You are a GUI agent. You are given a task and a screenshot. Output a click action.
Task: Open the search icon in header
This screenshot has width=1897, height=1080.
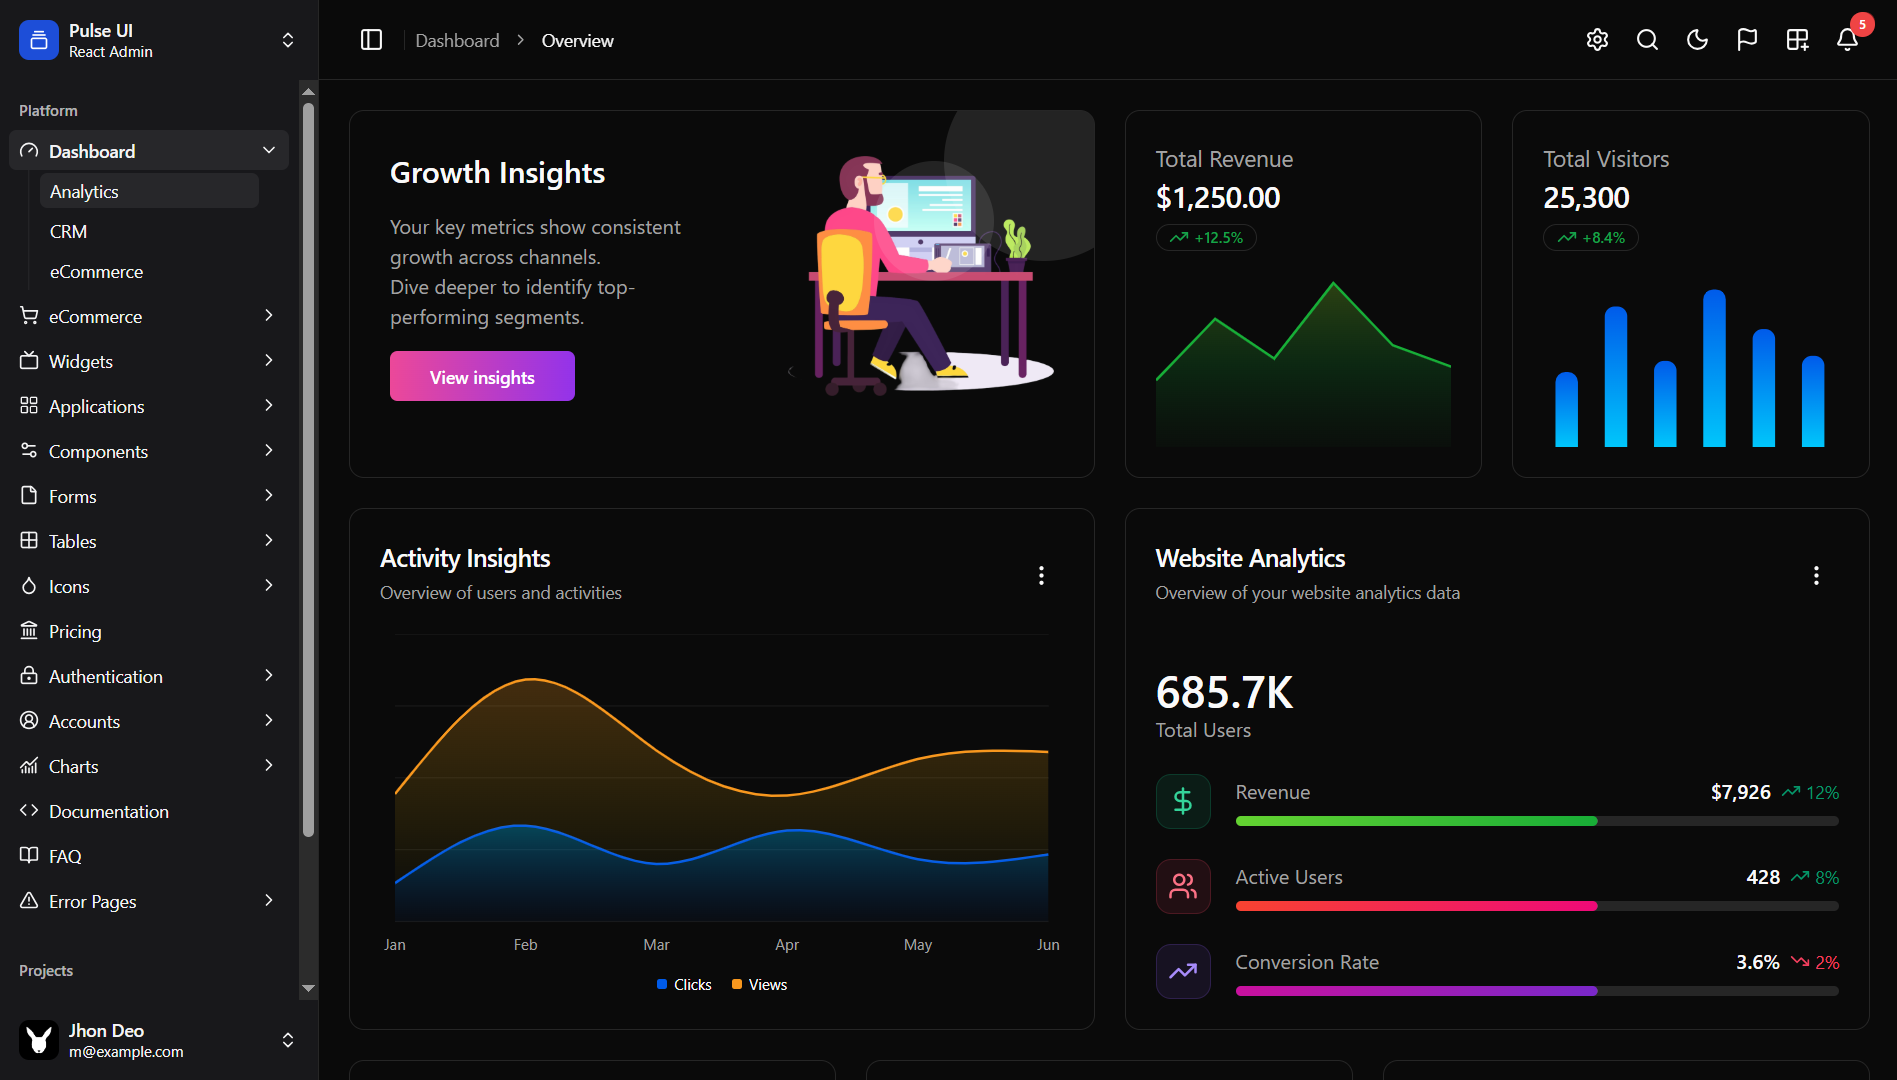(x=1647, y=40)
